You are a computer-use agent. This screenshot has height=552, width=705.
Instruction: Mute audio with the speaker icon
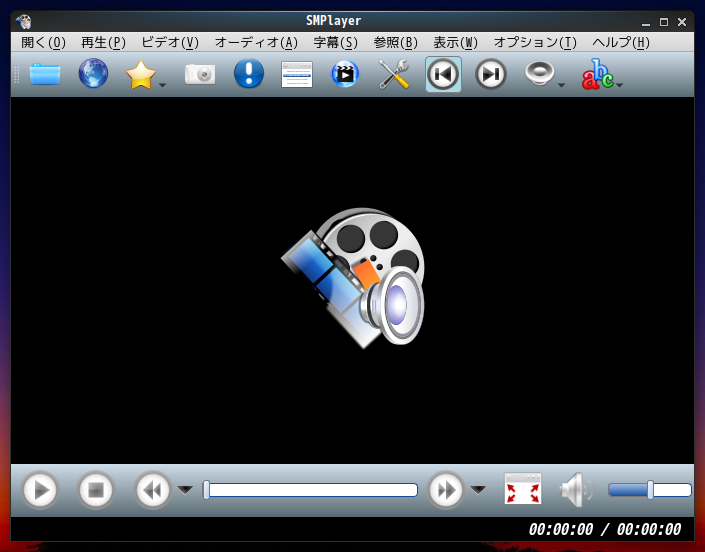(576, 490)
